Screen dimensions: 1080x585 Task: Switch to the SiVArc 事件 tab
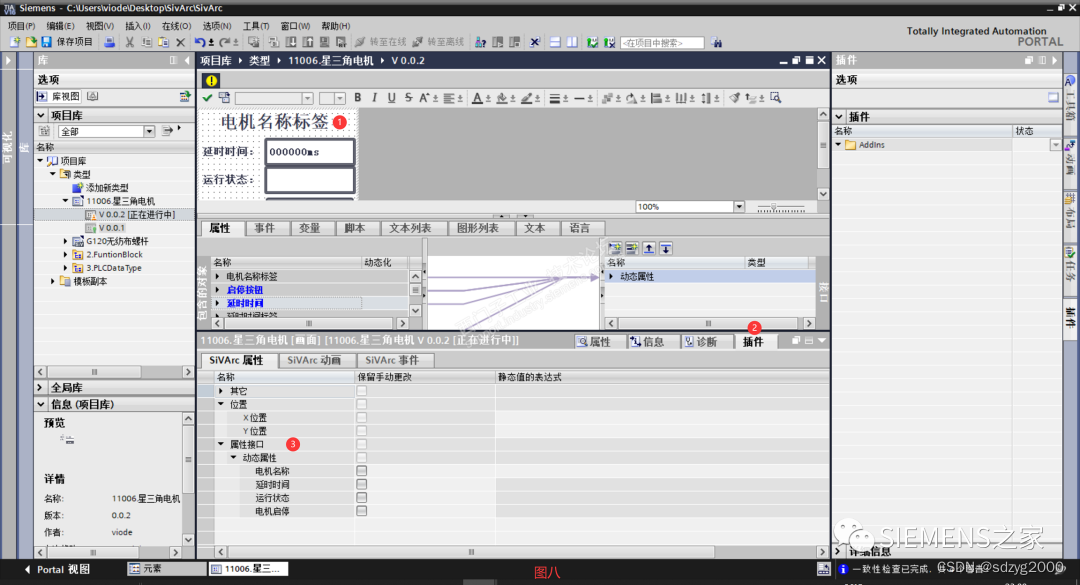click(x=392, y=360)
